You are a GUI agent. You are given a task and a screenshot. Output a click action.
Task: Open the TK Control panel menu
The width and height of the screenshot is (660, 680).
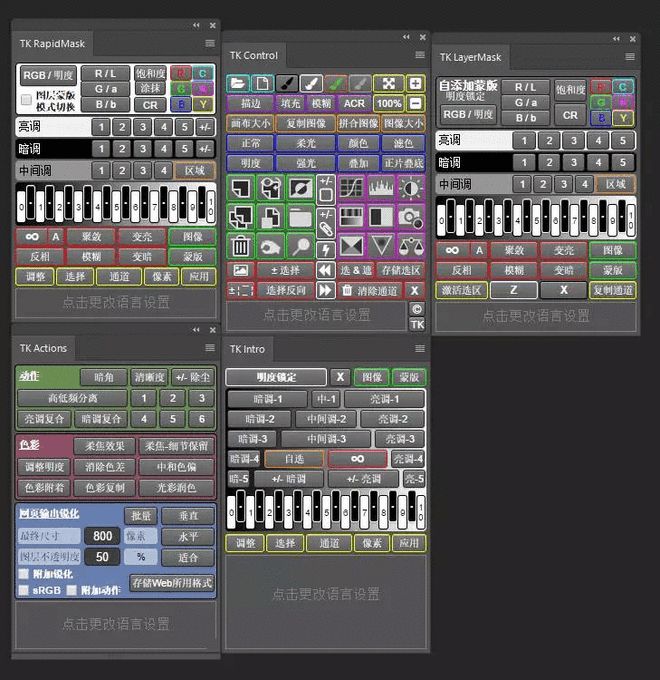click(x=420, y=55)
